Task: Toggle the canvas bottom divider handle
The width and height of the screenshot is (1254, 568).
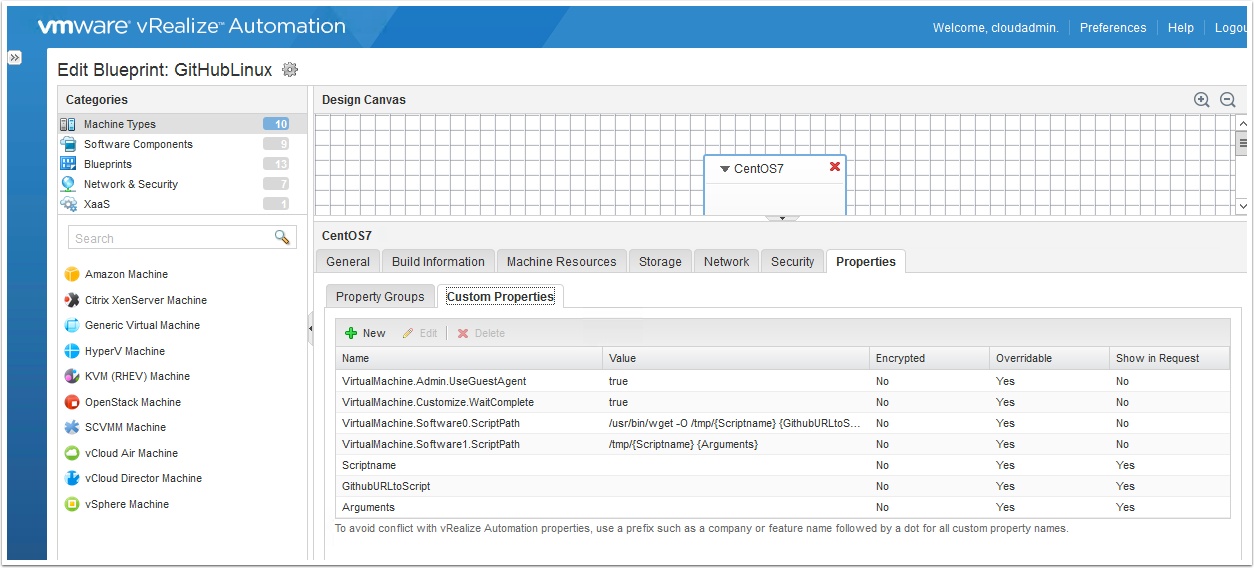Action: click(781, 217)
